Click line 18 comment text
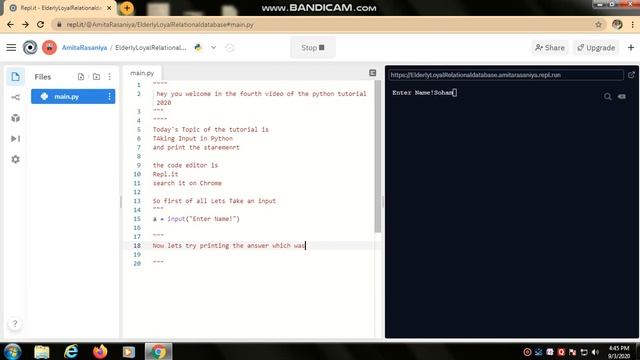The height and width of the screenshot is (360, 640). click(x=229, y=246)
